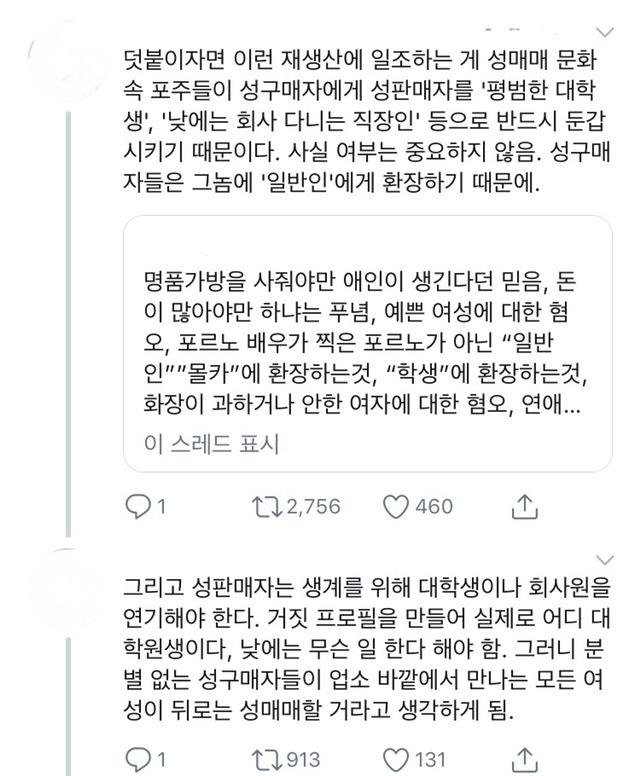This screenshot has height=776, width=640.
Task: Click the 2,756 retweet count
Action: (x=313, y=507)
